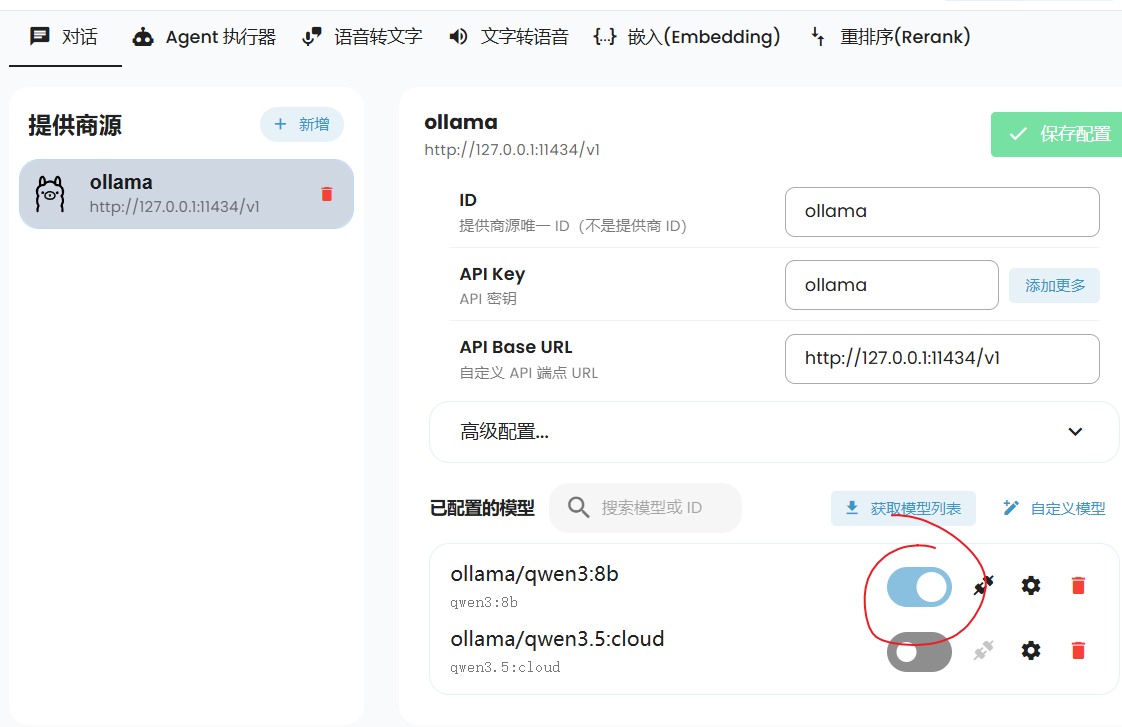1122x727 pixels.
Task: Focus the API Key input field
Action: click(892, 285)
